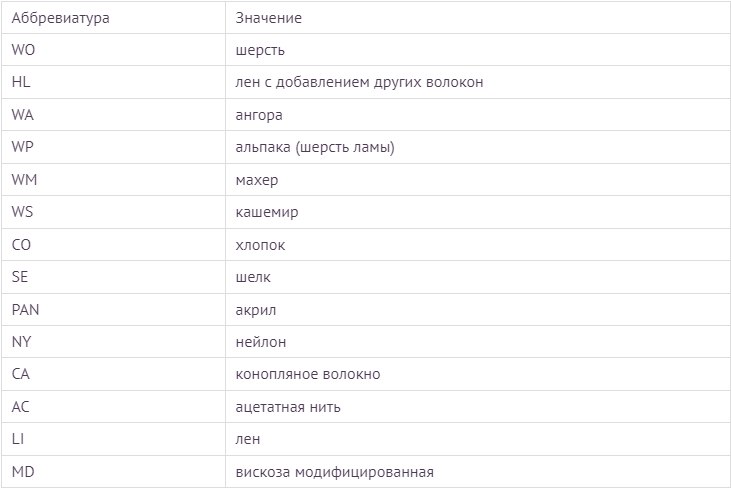Select the PAN abbreviation cell
The height and width of the screenshot is (488, 731).
tap(113, 309)
